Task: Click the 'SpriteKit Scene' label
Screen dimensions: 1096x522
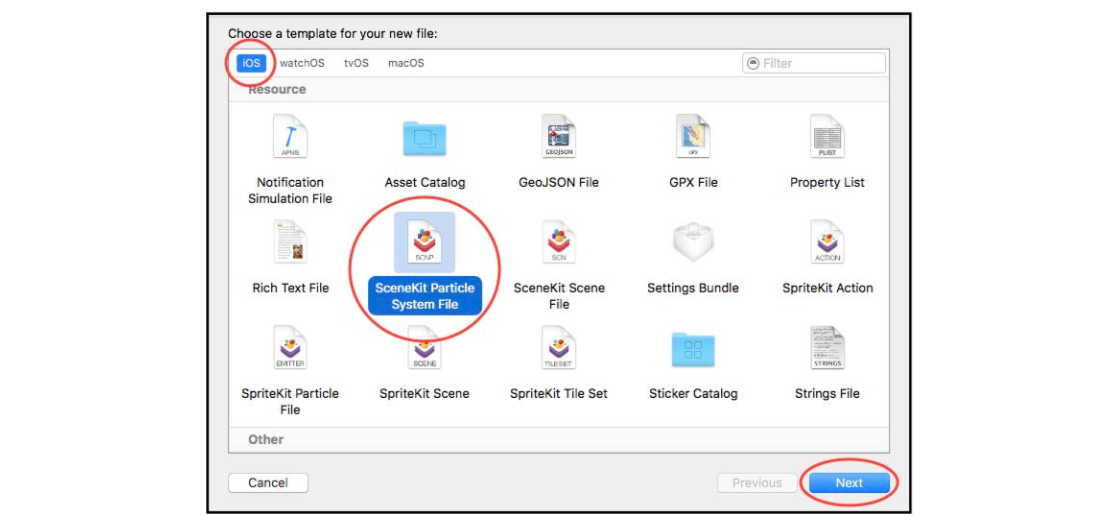Action: (x=424, y=393)
